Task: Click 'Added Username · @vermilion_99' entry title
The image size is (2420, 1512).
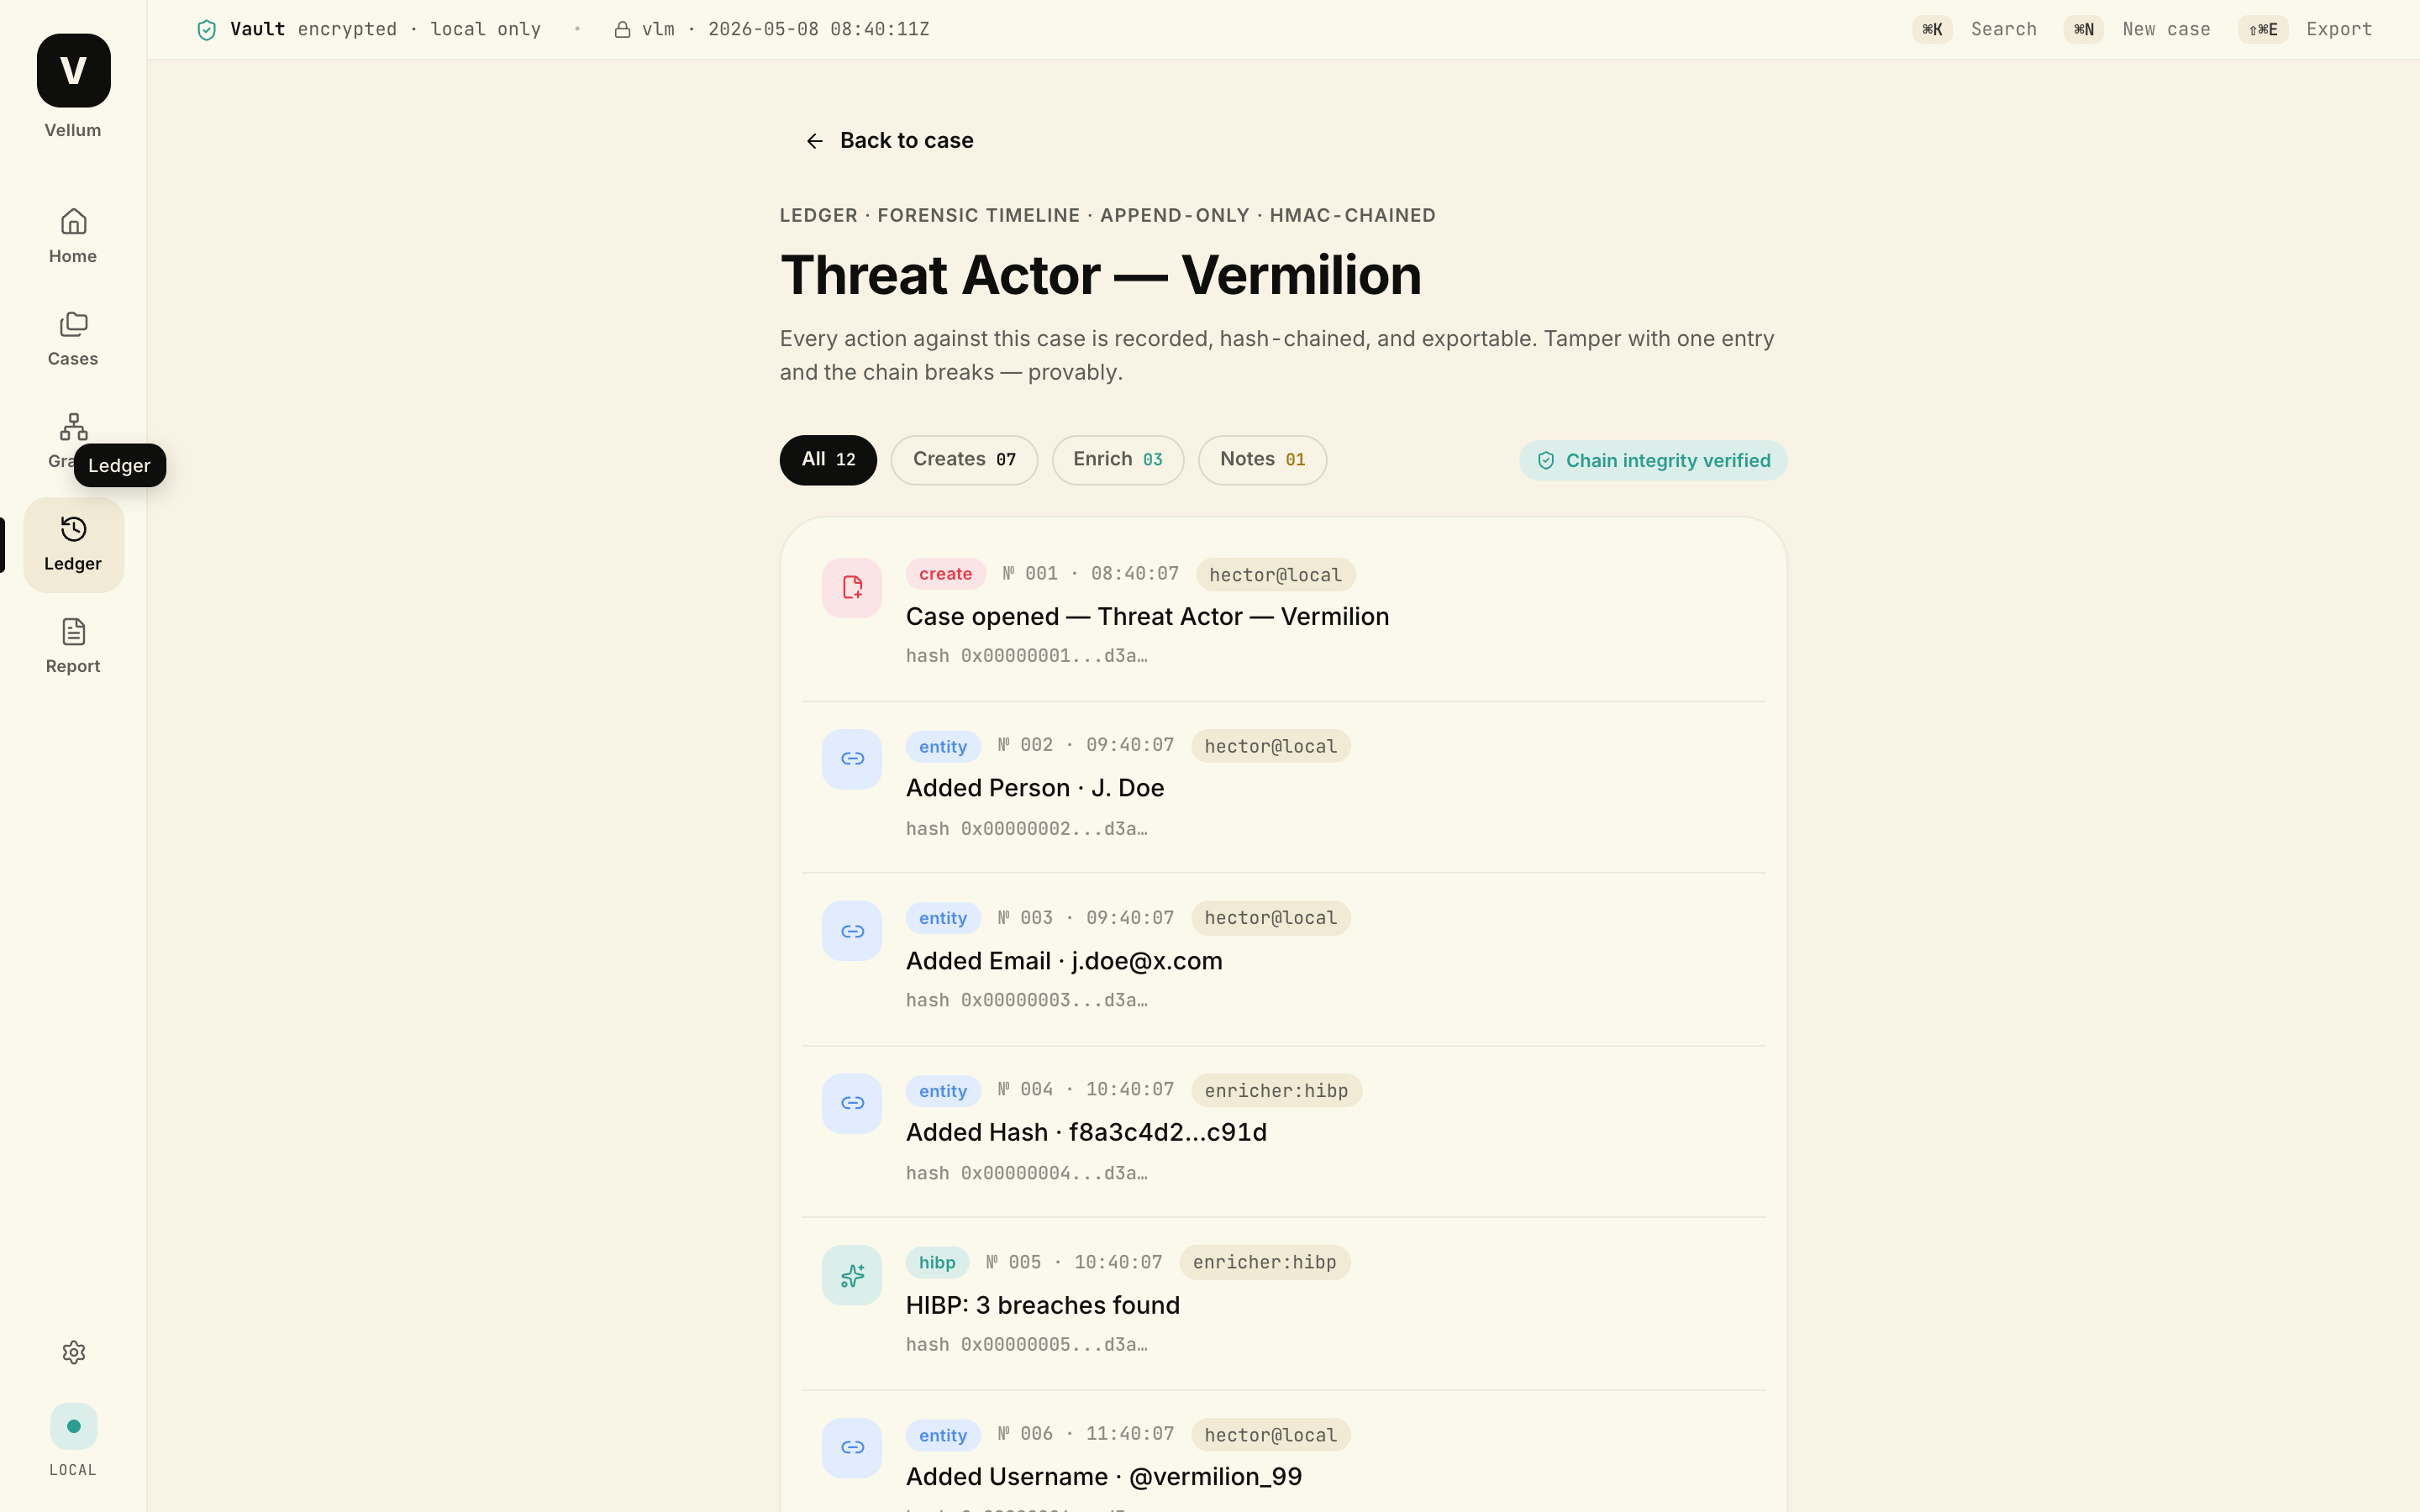Action: click(1104, 1477)
